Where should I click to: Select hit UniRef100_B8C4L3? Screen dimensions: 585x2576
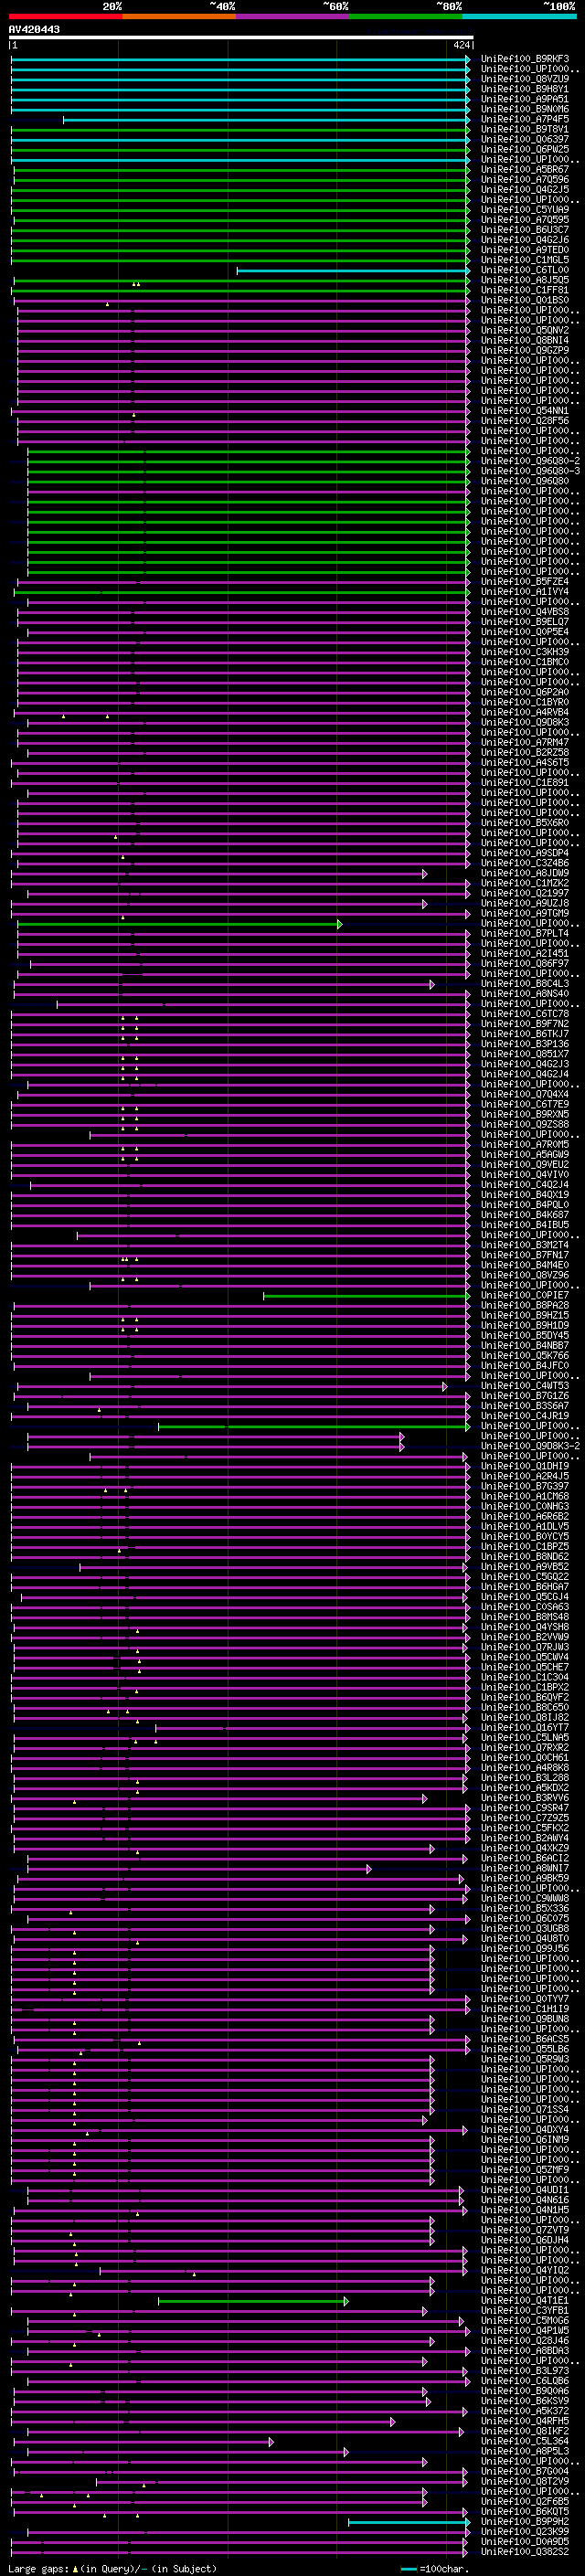pyautogui.click(x=524, y=984)
